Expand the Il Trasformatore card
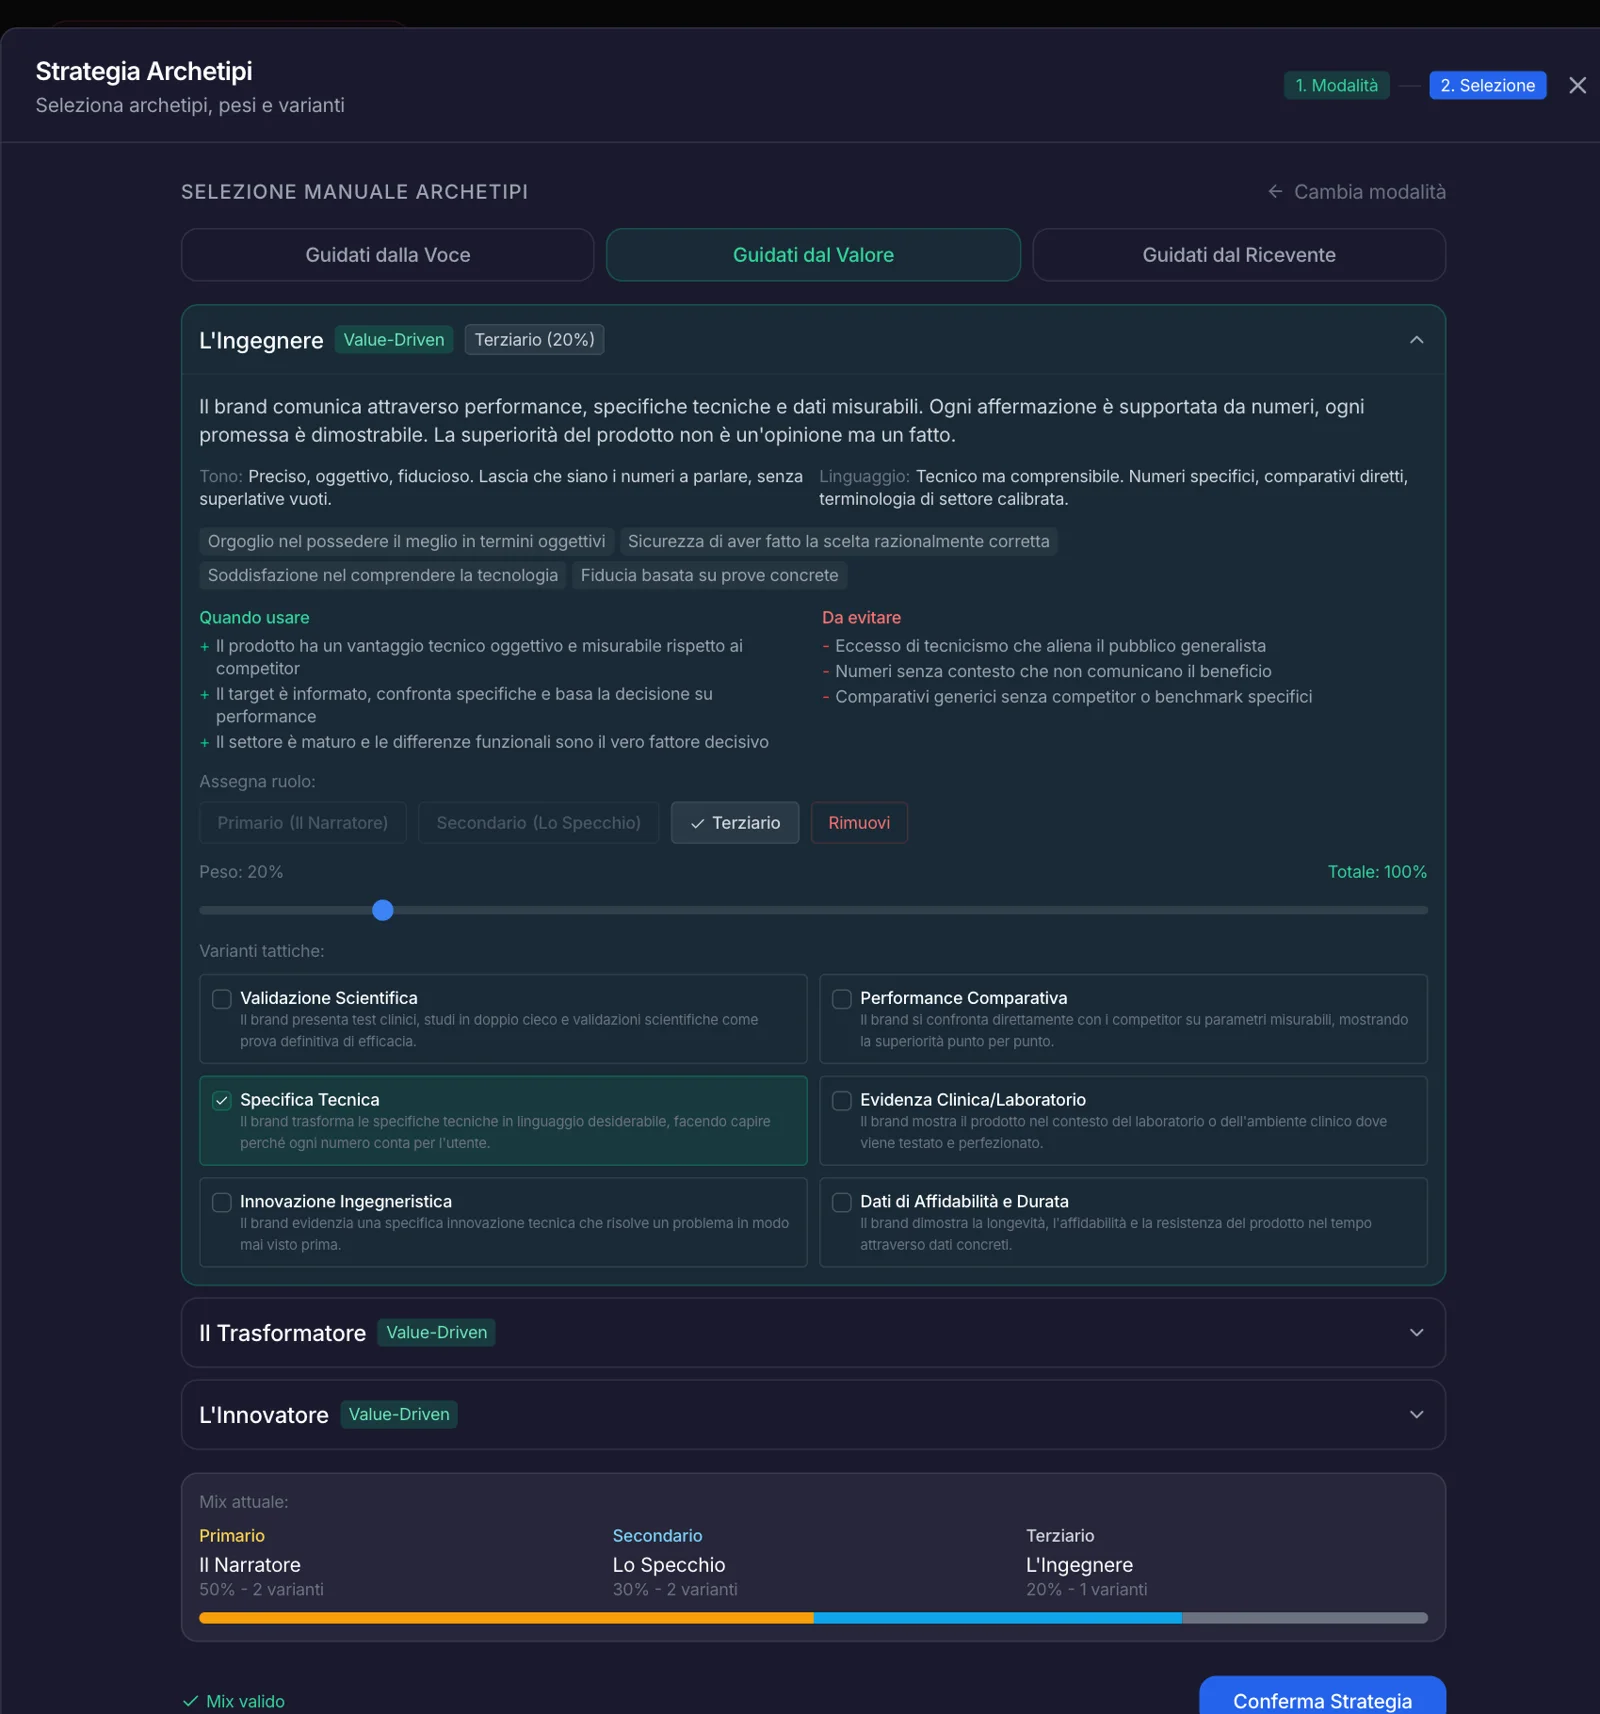The image size is (1600, 1714). point(813,1332)
